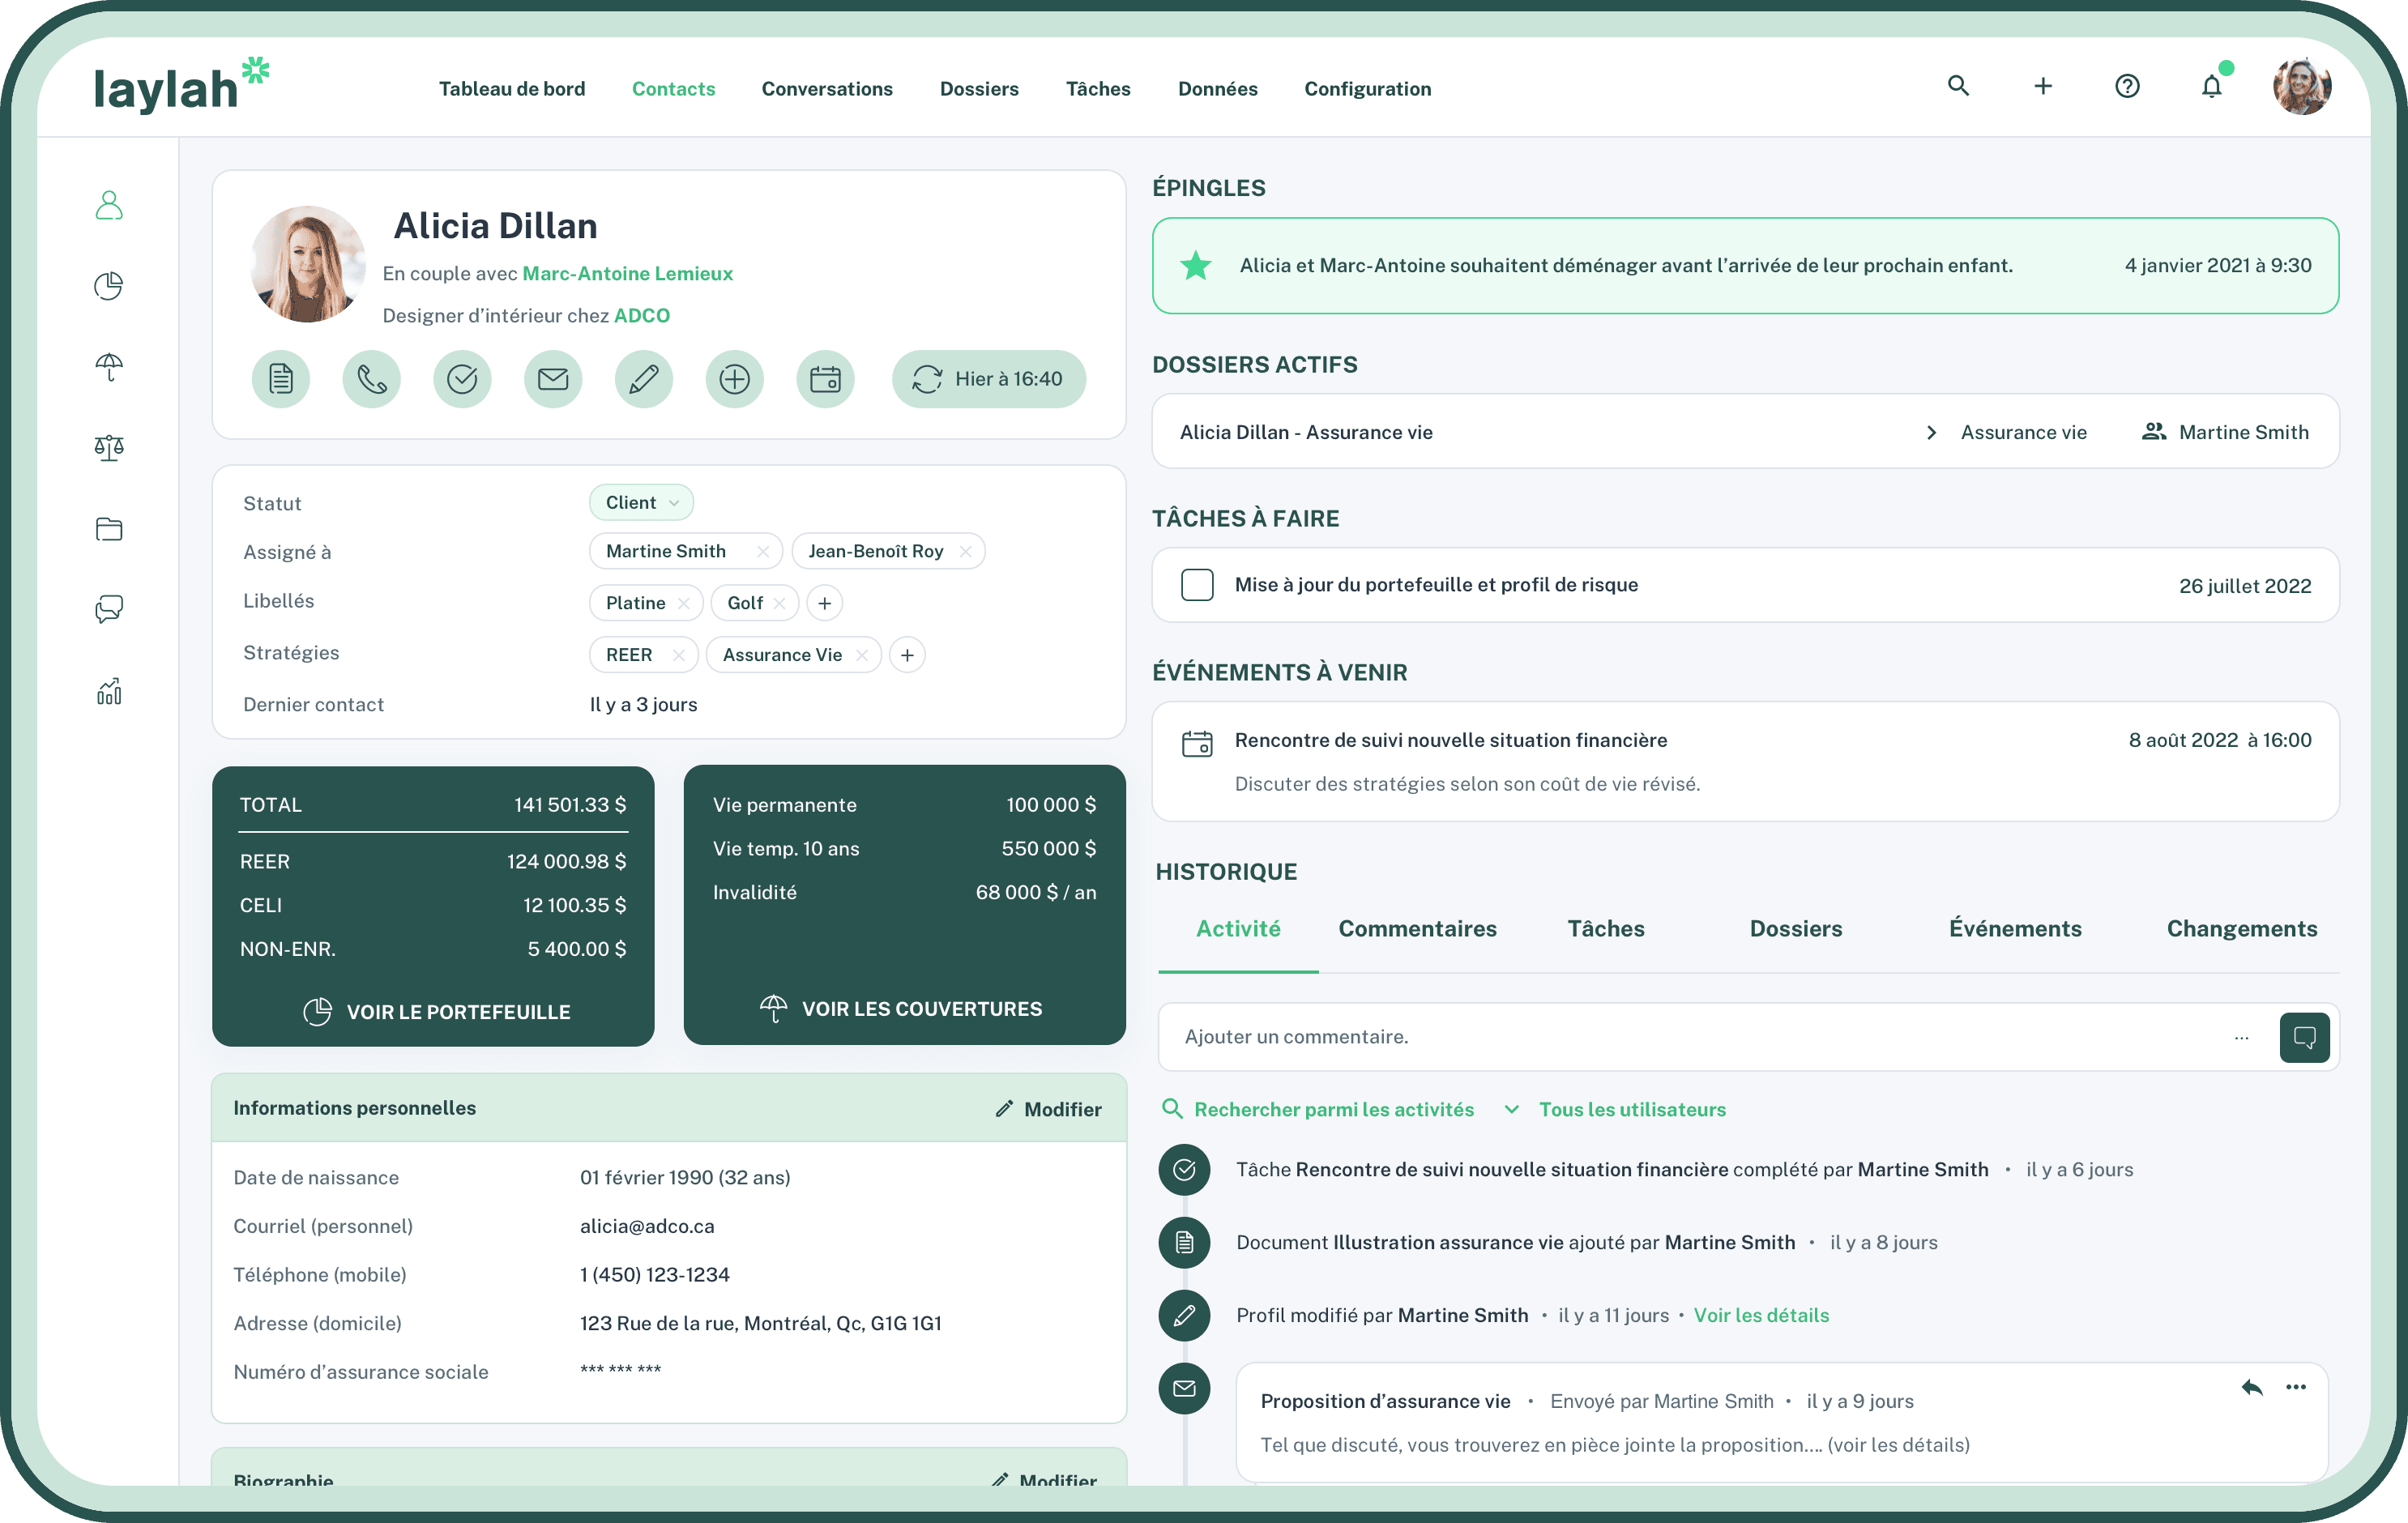Viewport: 2408px width, 1523px height.
Task: Unpin the starred Alicia et Marc-Antoine note
Action: pos(1196,266)
